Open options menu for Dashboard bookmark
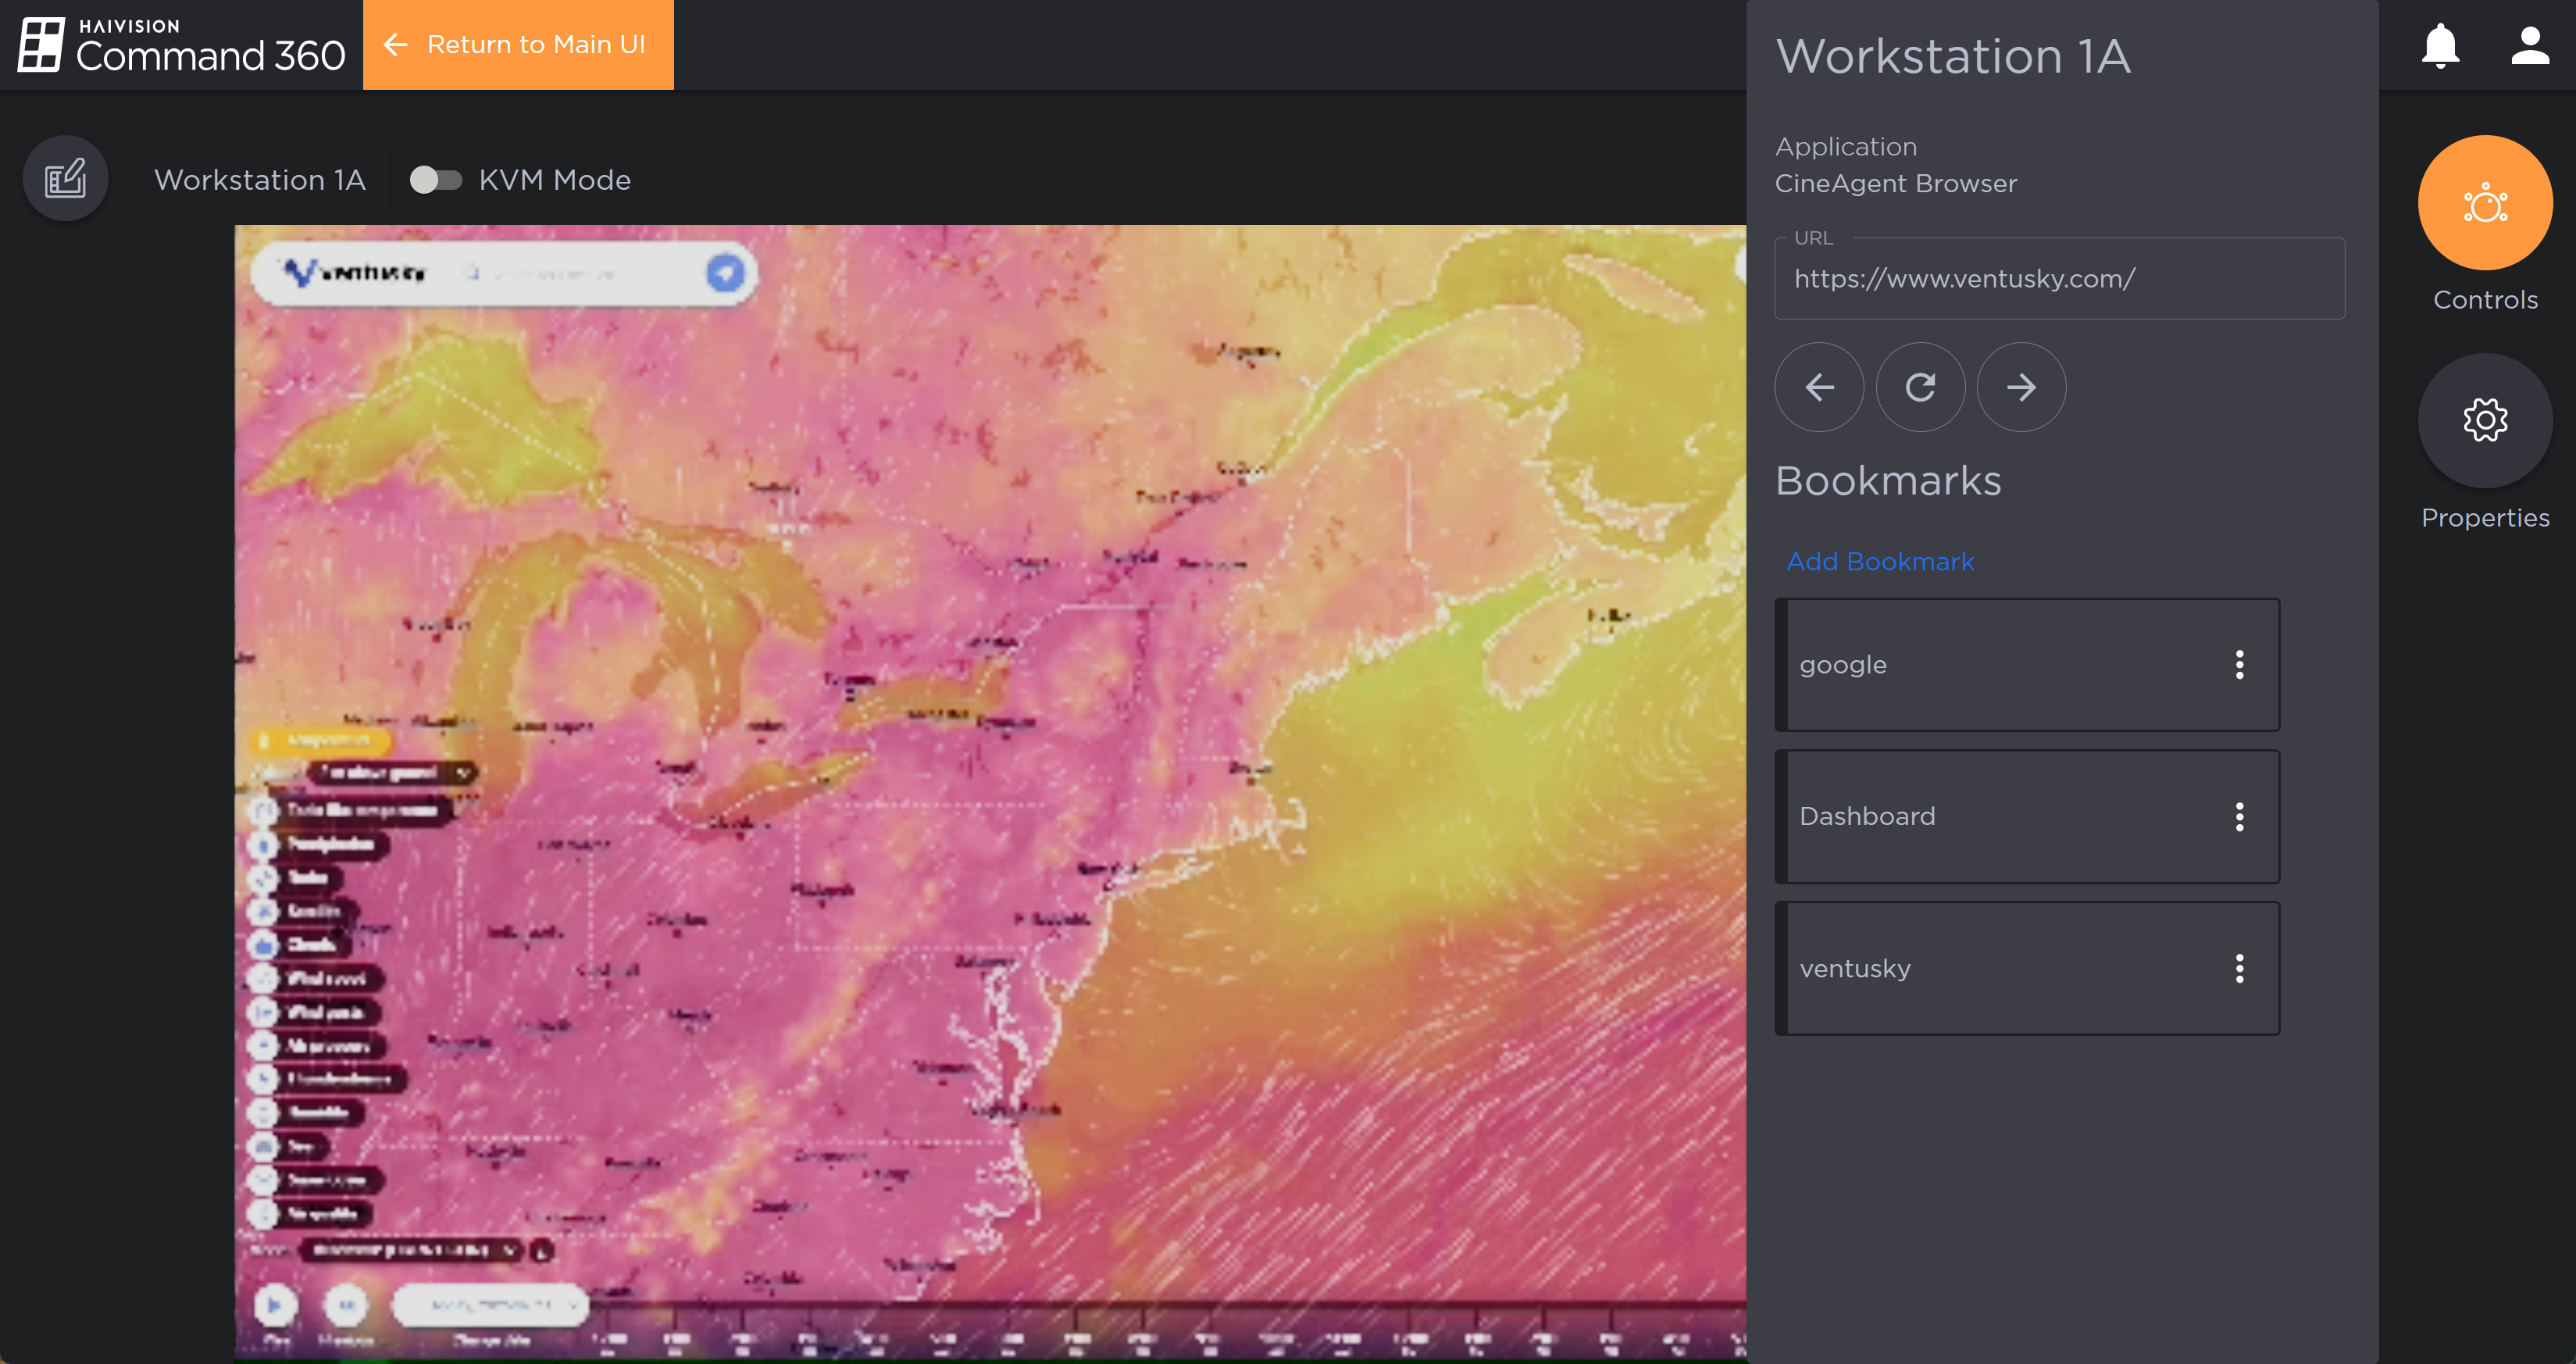Viewport: 2576px width, 1364px height. click(x=2239, y=817)
